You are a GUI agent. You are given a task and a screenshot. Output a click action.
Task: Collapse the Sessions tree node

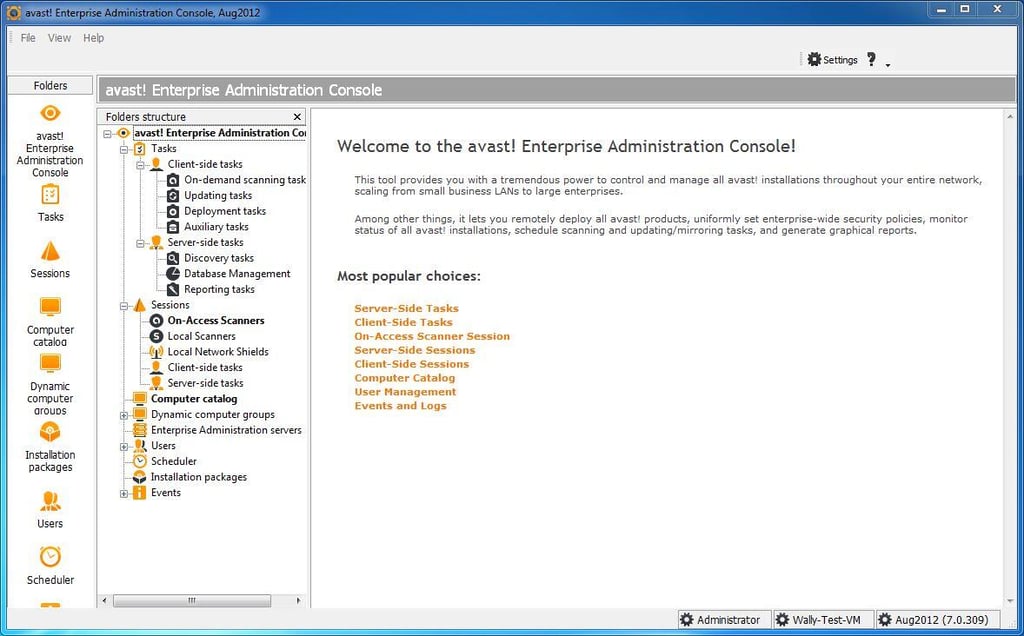tap(124, 306)
